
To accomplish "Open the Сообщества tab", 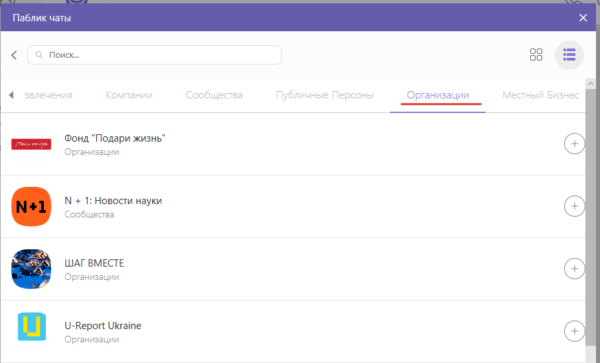I will coord(214,95).
